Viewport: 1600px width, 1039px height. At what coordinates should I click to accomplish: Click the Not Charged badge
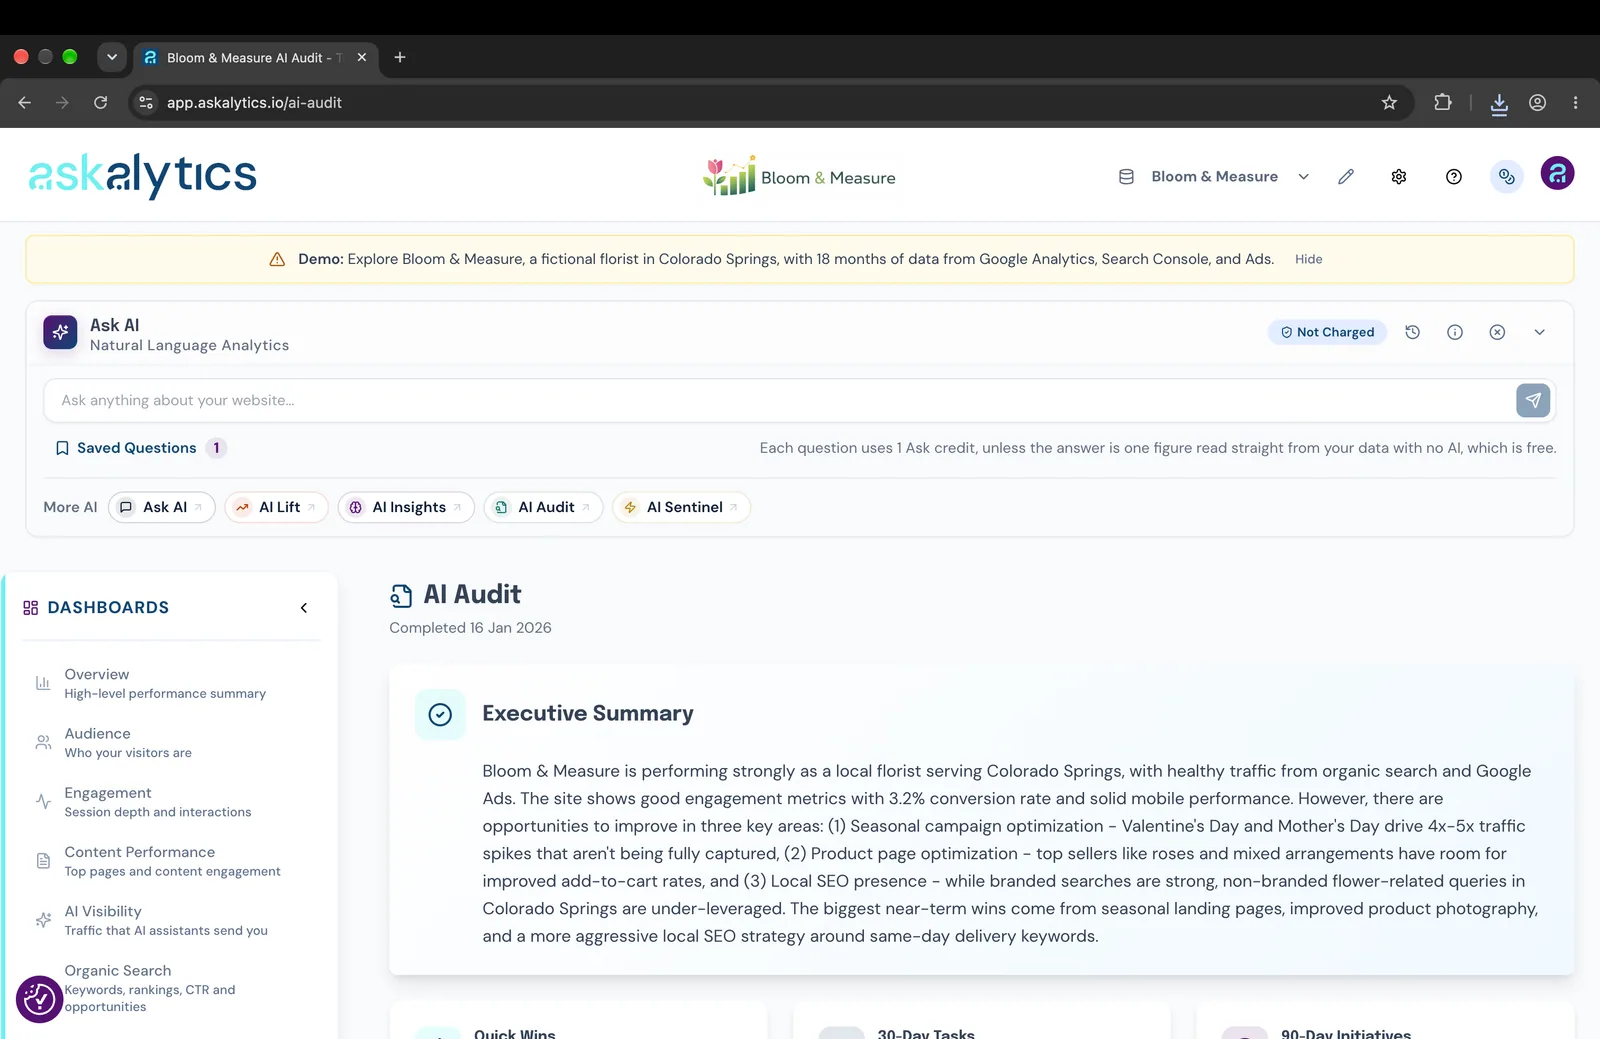point(1327,332)
